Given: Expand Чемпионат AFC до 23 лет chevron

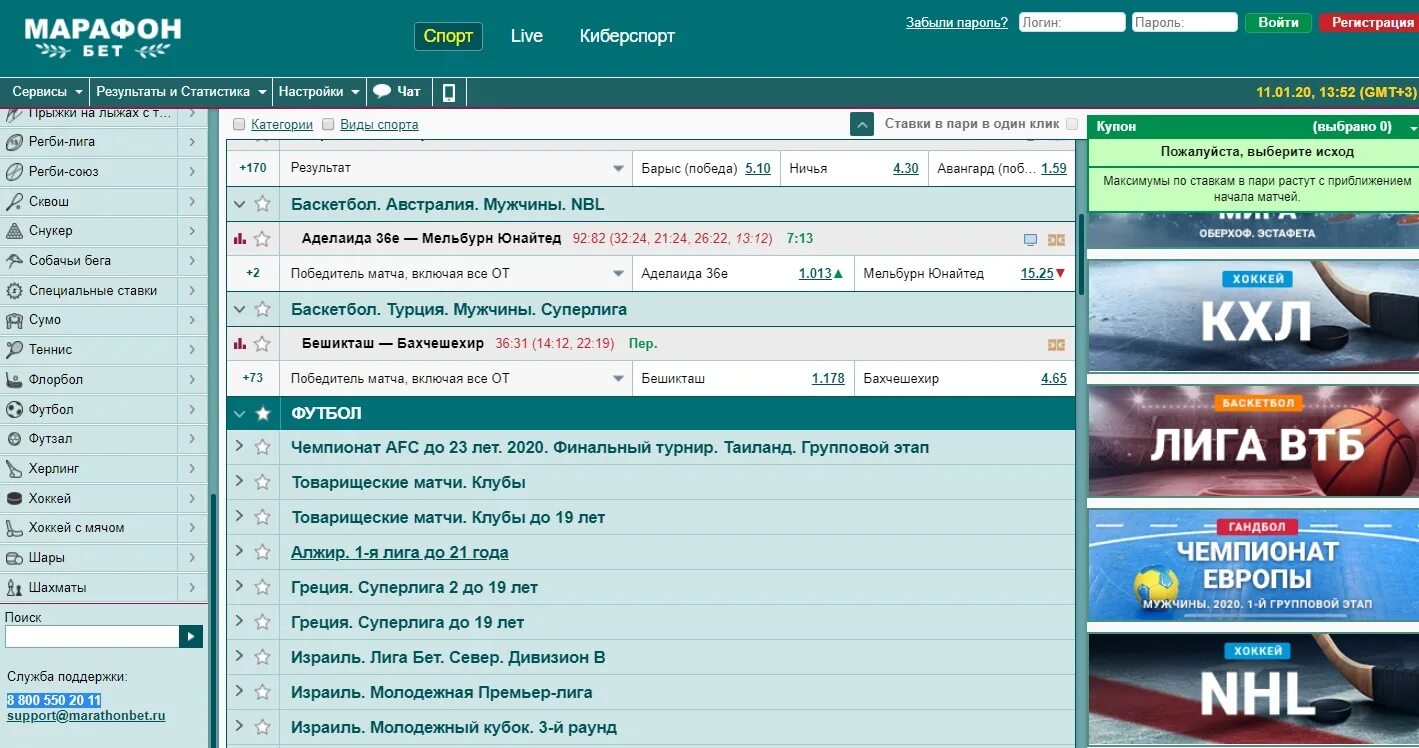Looking at the screenshot, I should pos(239,447).
